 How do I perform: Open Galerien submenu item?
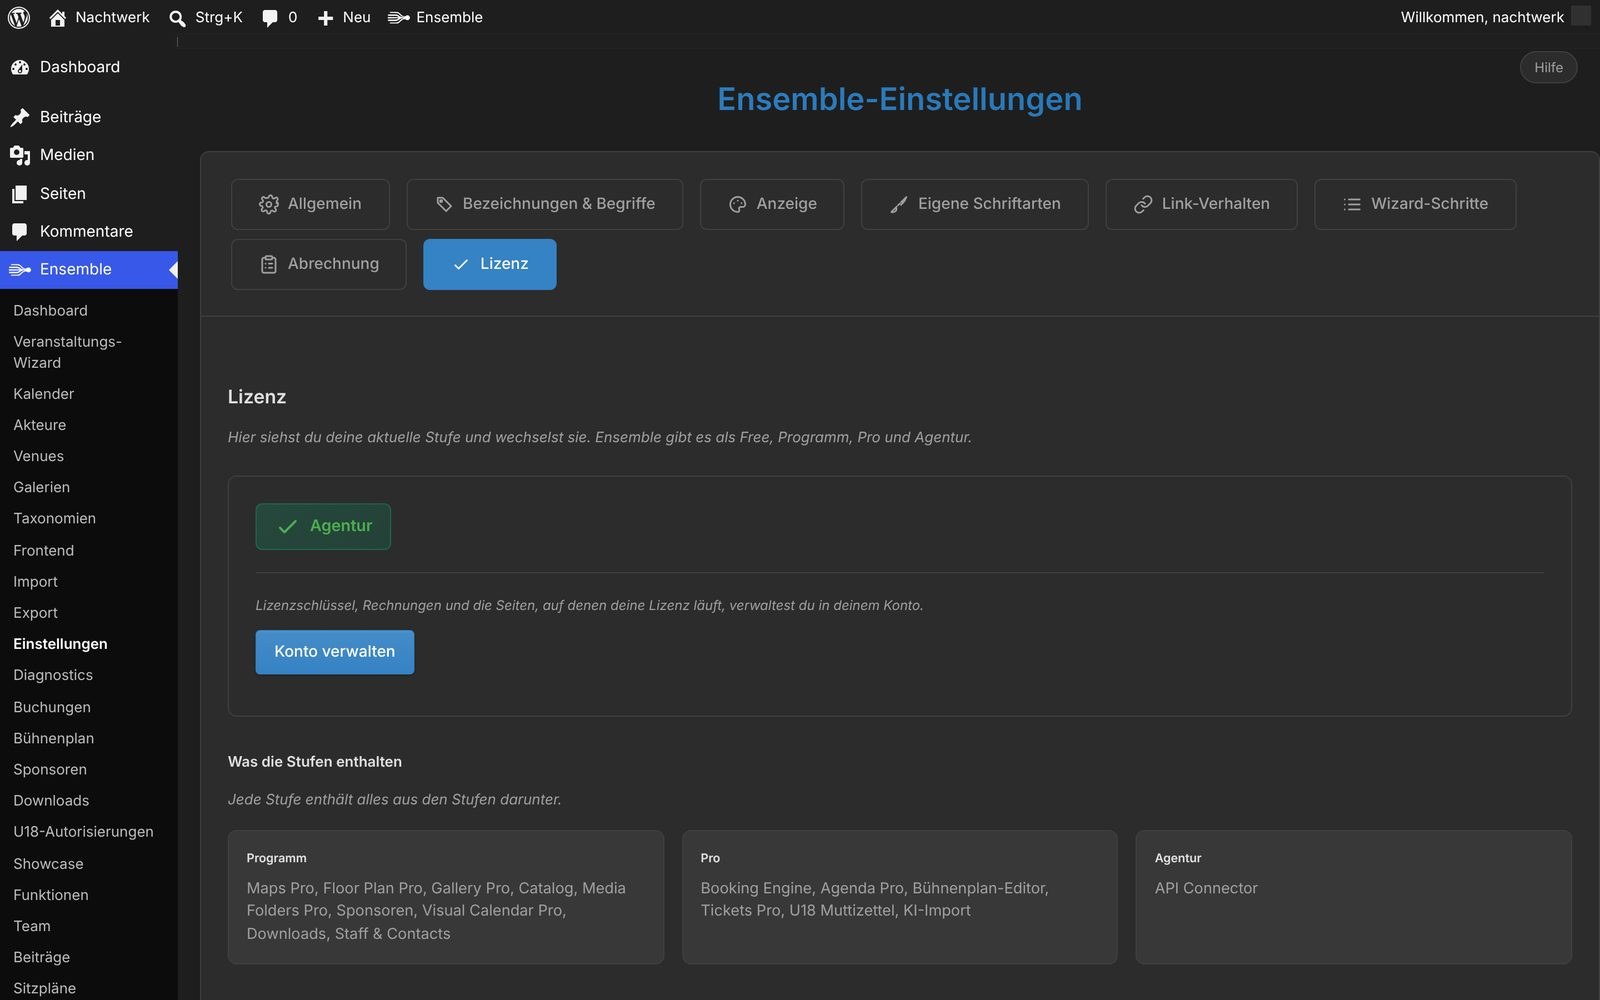click(x=42, y=487)
